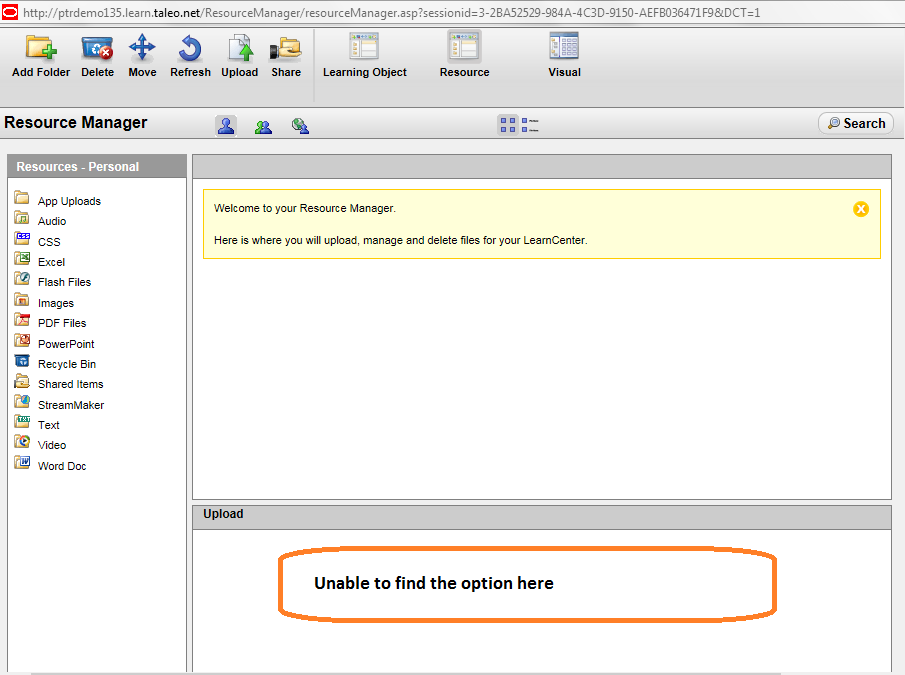Dismiss the yellow welcome message
905x675 pixels.
[861, 209]
